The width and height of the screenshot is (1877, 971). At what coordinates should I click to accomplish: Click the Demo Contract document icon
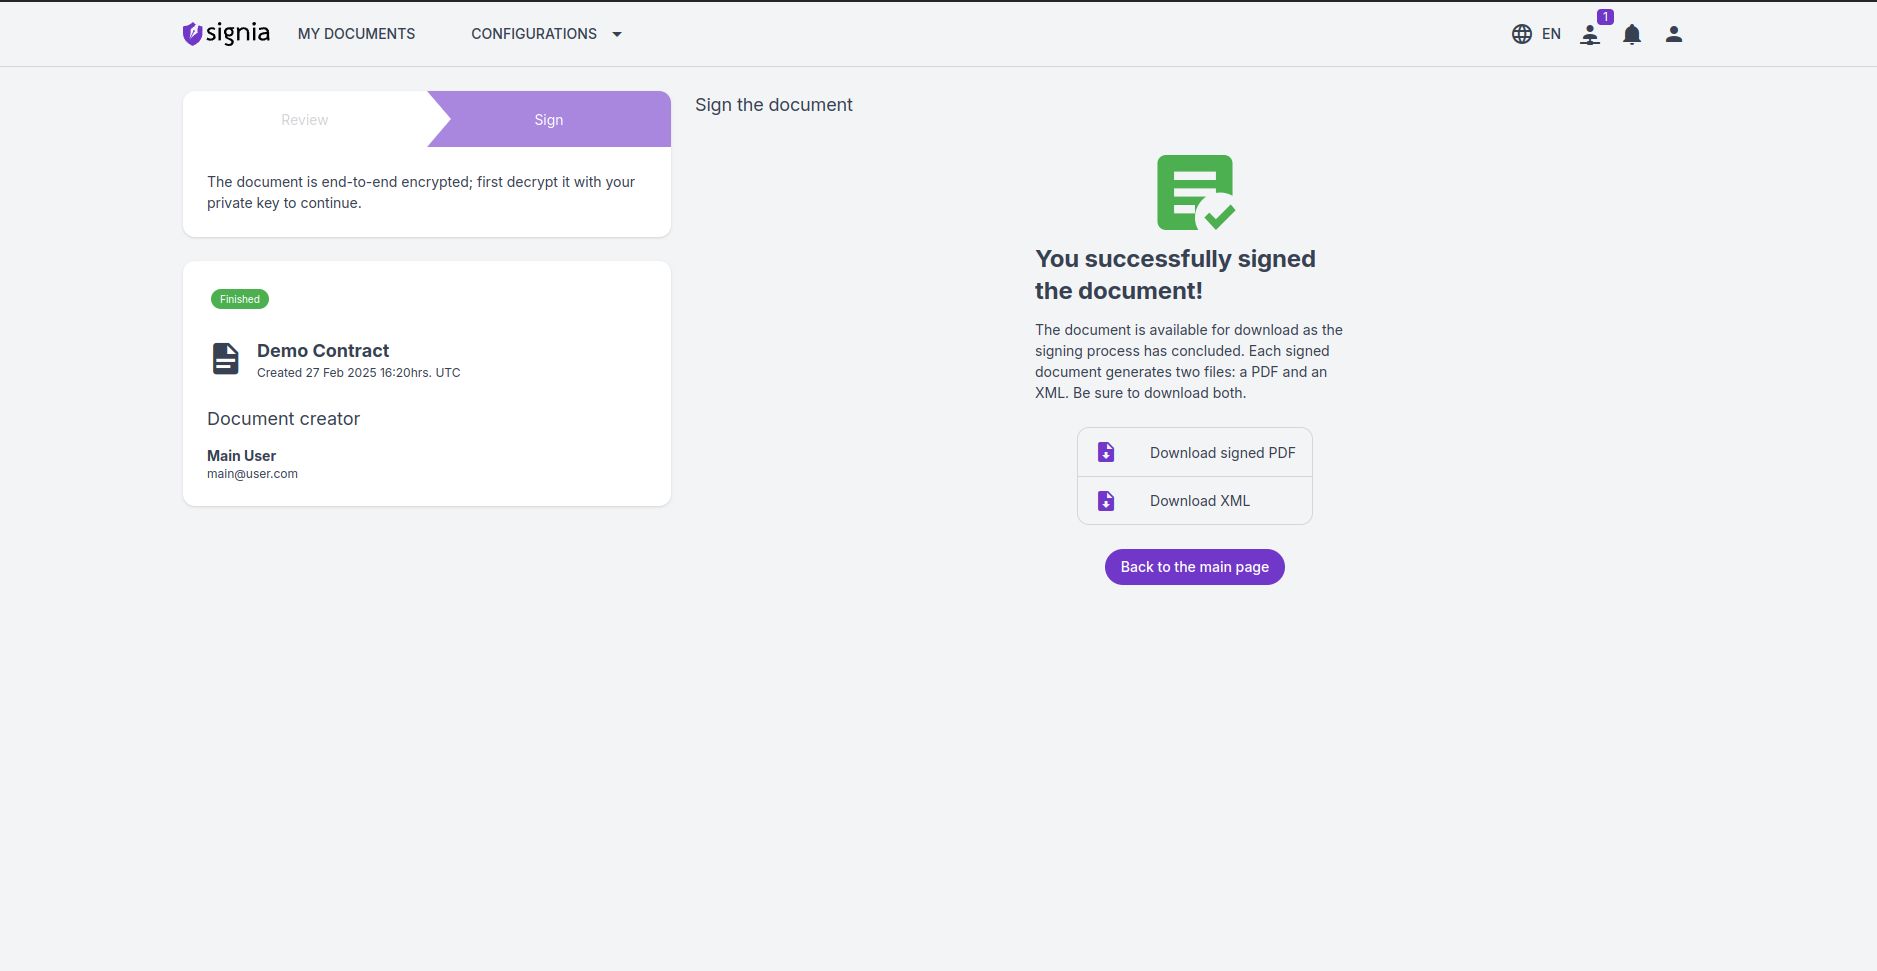226,358
